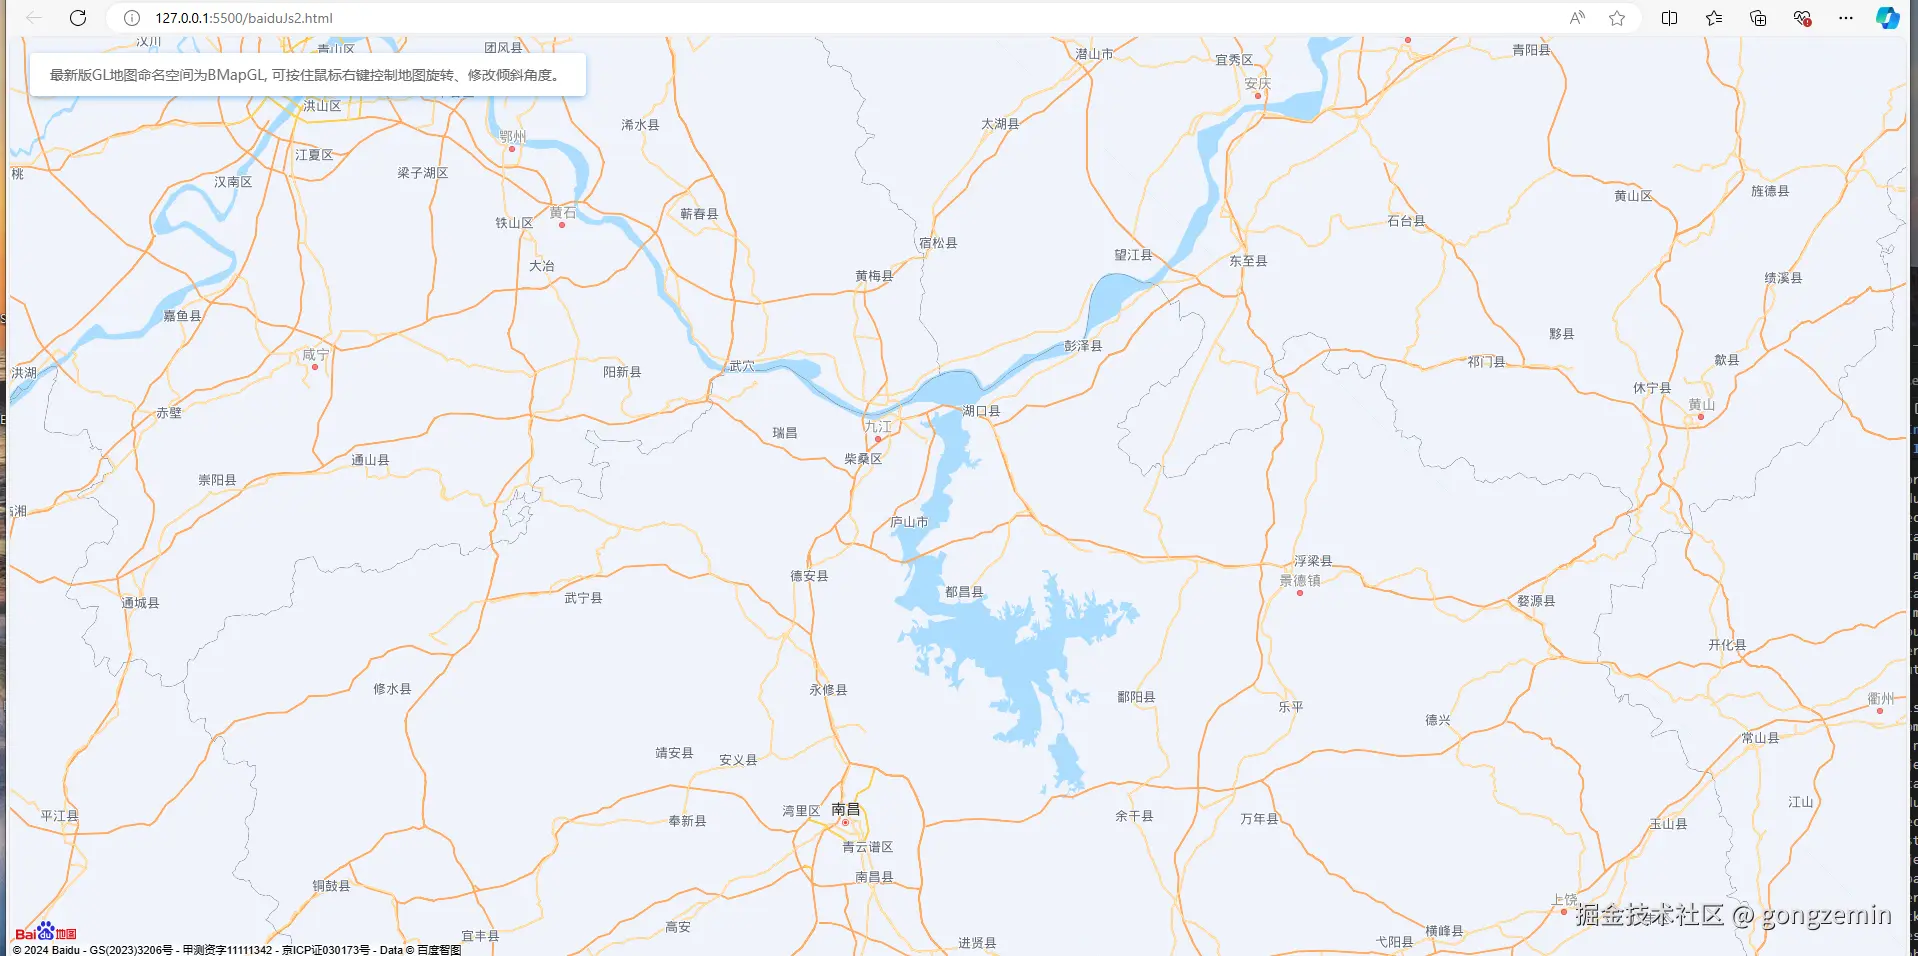
Task: Add this page to favorites star
Action: click(x=1617, y=18)
